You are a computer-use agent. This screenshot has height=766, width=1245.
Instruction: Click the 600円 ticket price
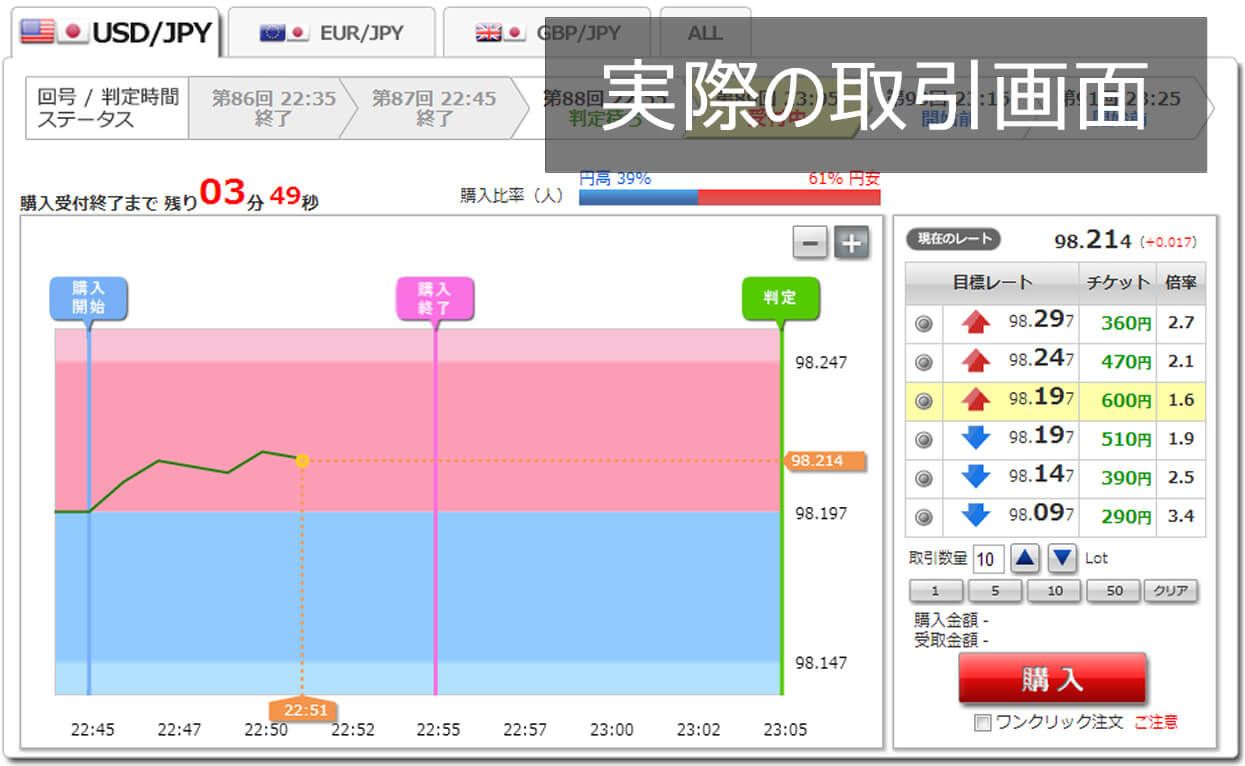coord(1126,401)
